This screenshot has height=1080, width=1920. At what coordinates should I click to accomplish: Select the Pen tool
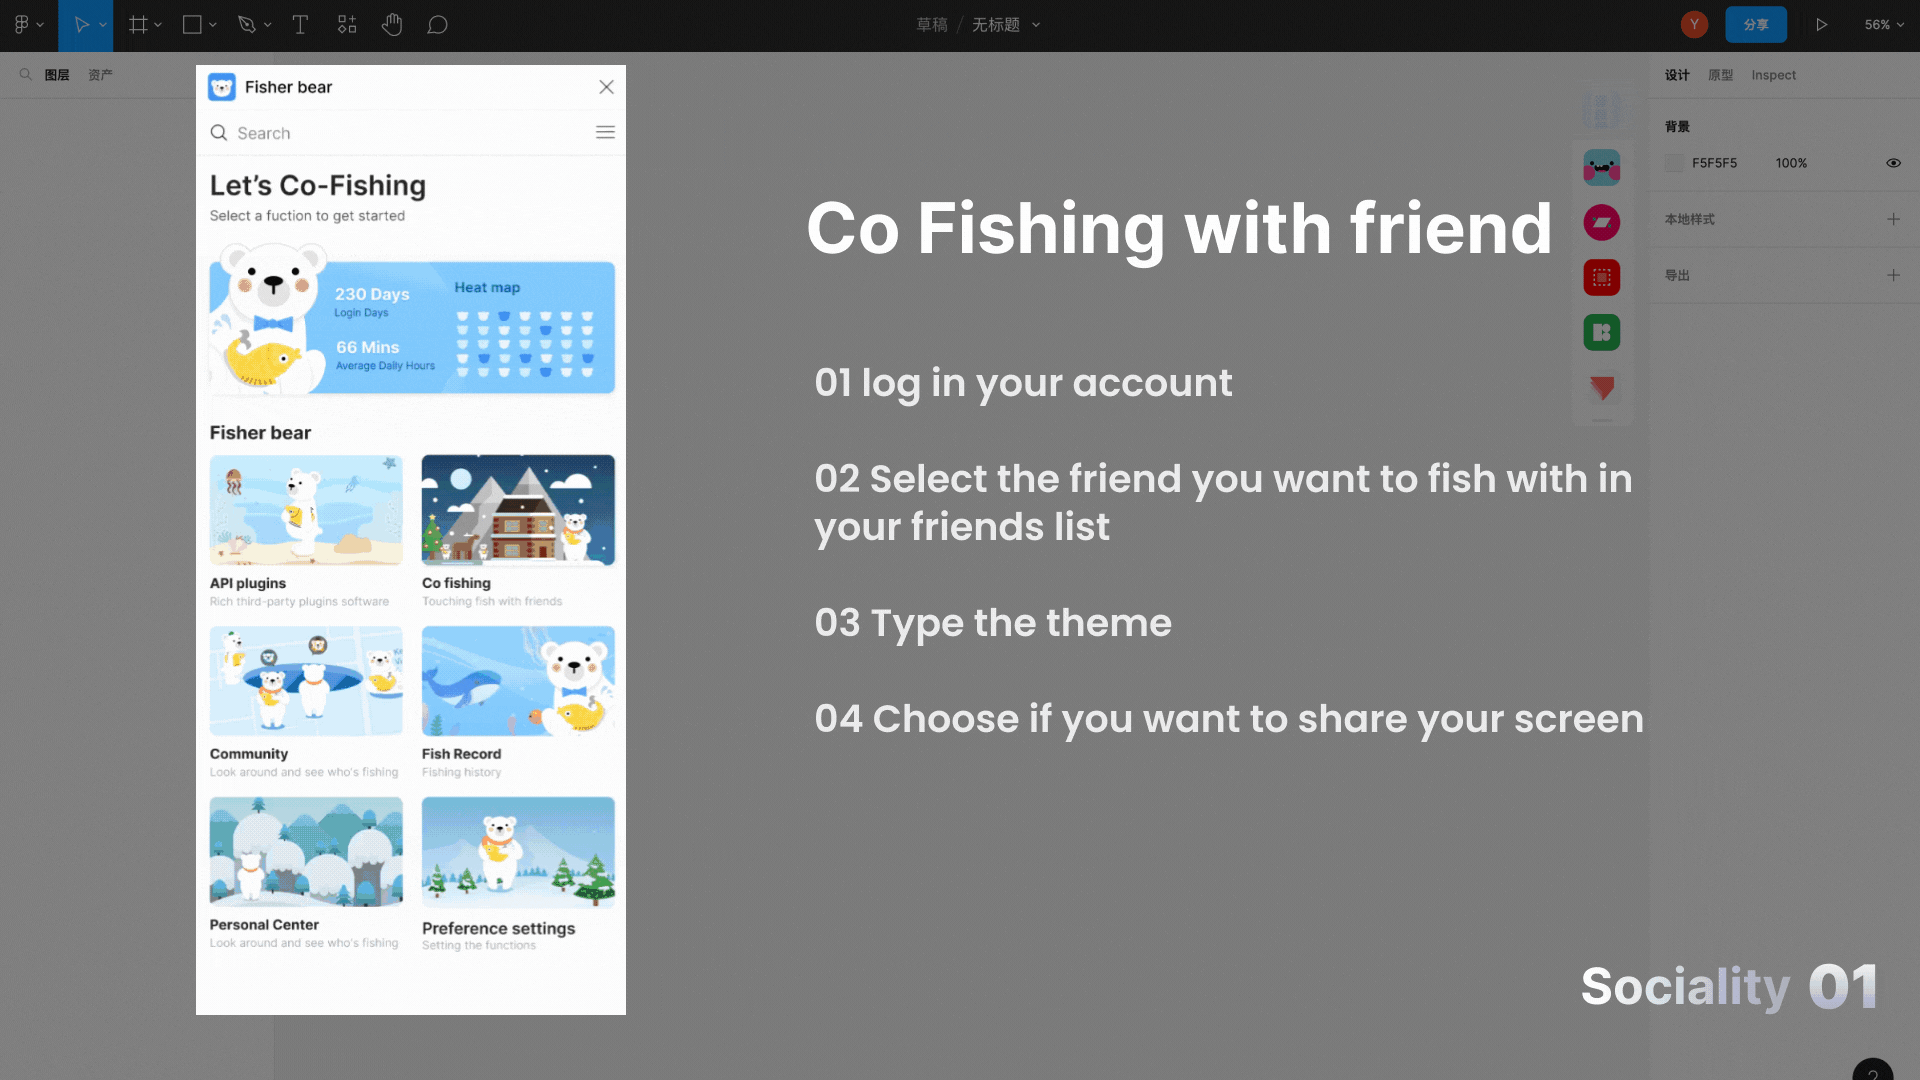[247, 25]
